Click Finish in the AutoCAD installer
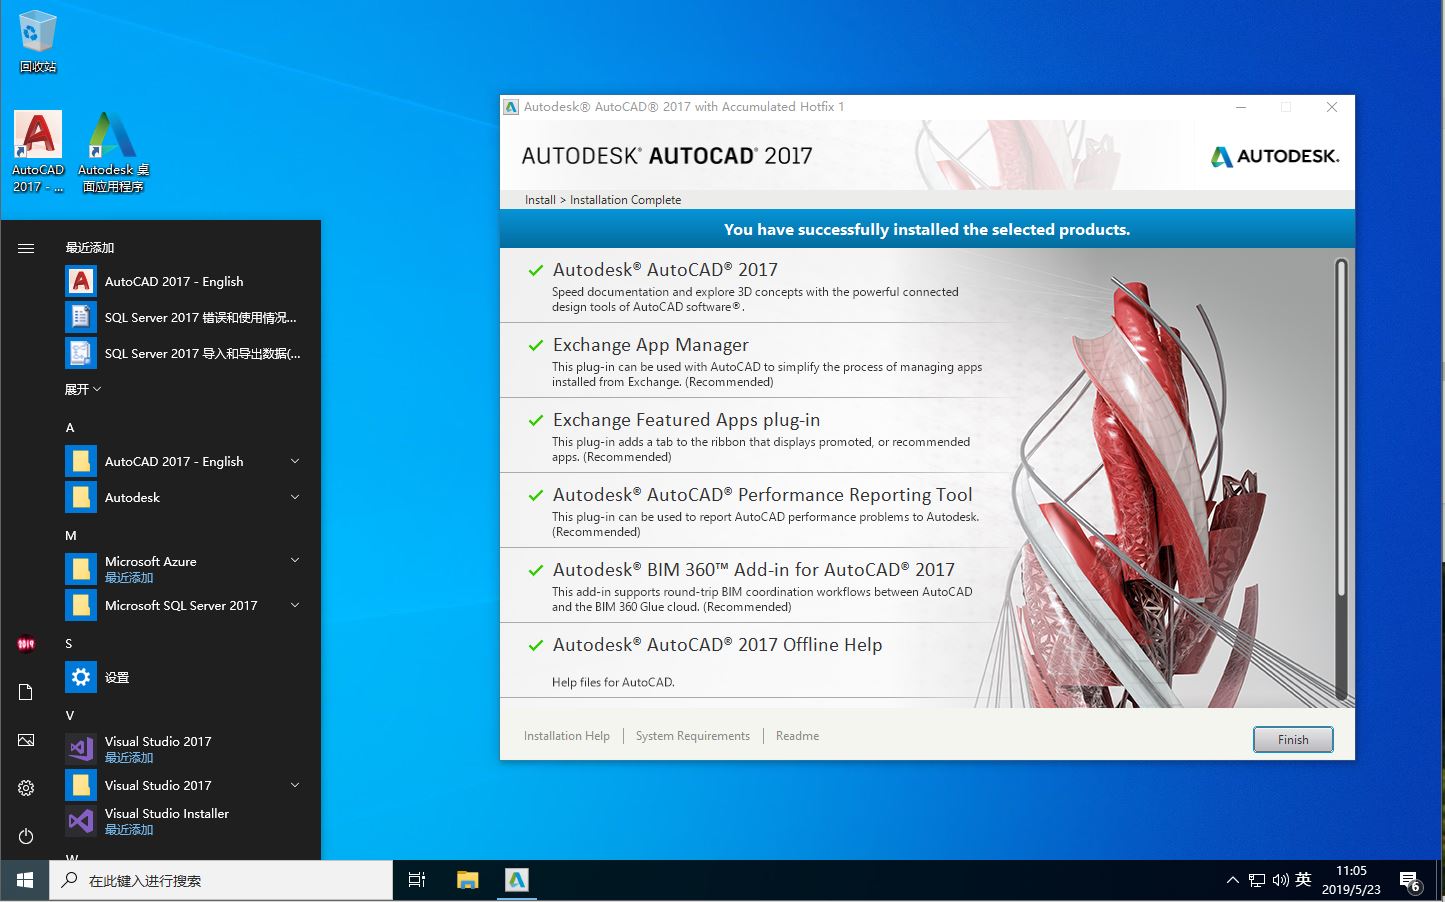Screen dimensions: 1445x902 (1292, 740)
